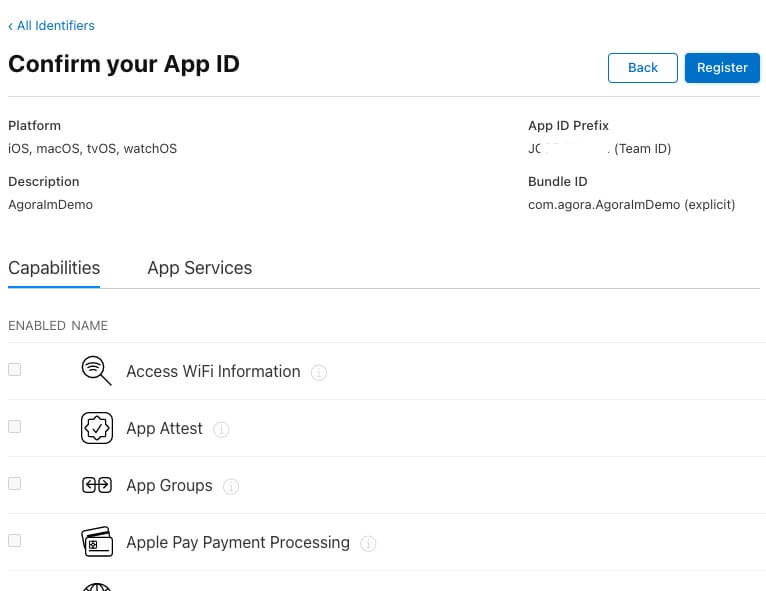Click the Back button
Image resolution: width=766 pixels, height=591 pixels.
(642, 67)
